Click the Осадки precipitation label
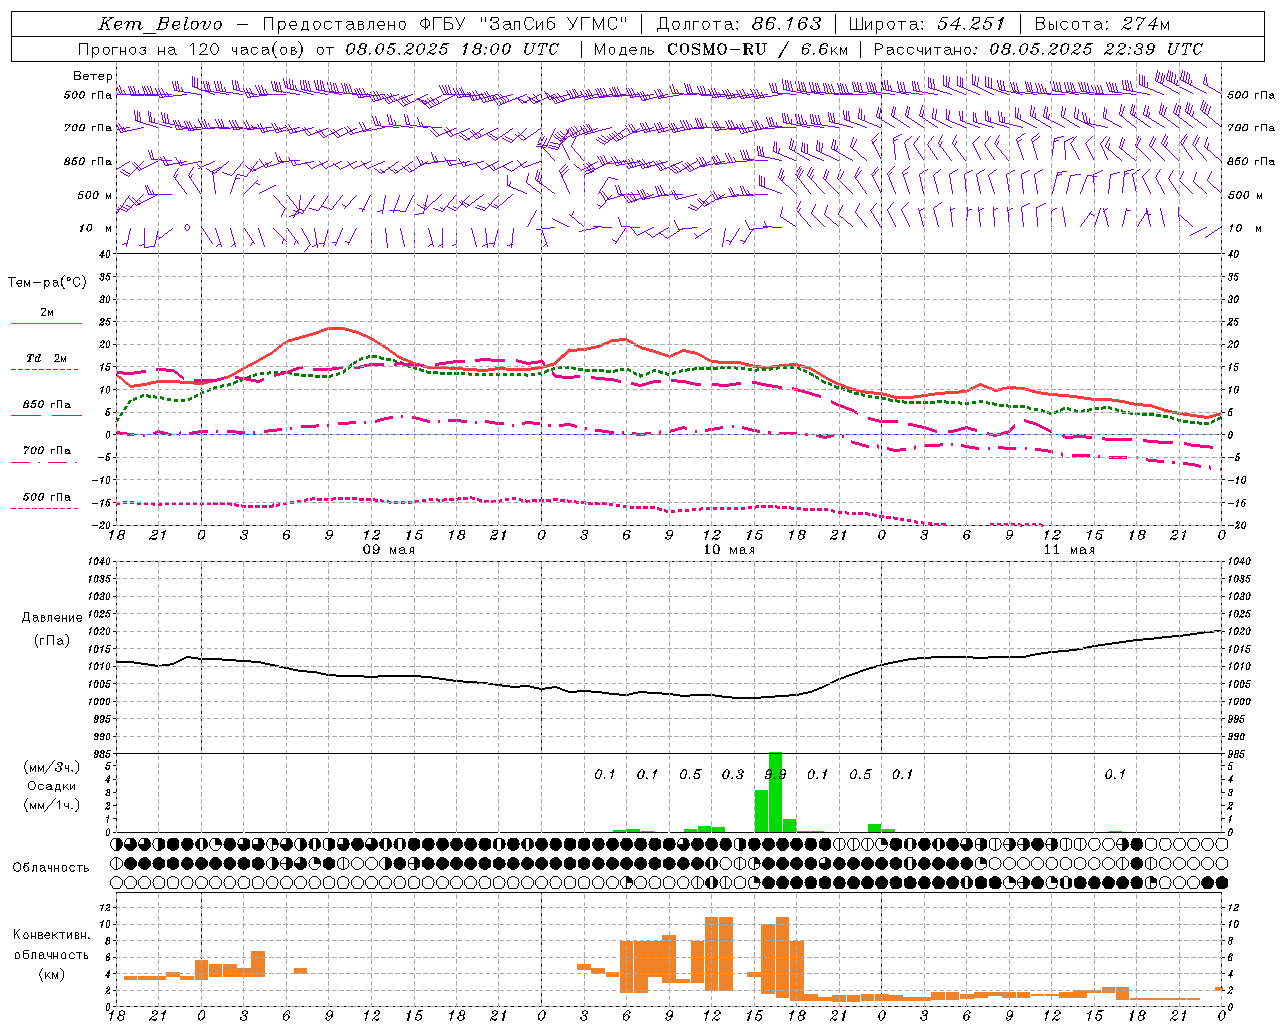This screenshot has height=1024, width=1280. coord(52,786)
